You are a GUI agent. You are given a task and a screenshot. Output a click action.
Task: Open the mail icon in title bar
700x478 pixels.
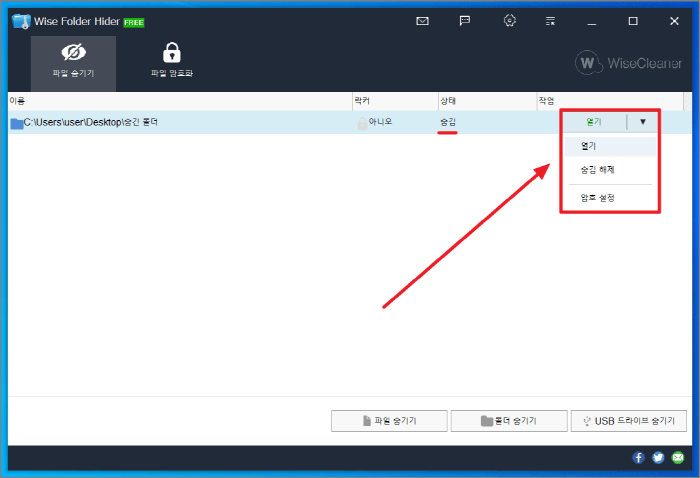pyautogui.click(x=422, y=21)
